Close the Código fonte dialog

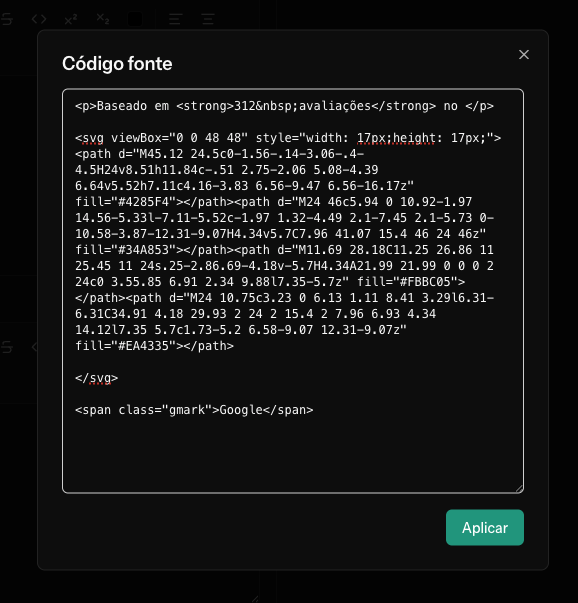click(x=524, y=55)
